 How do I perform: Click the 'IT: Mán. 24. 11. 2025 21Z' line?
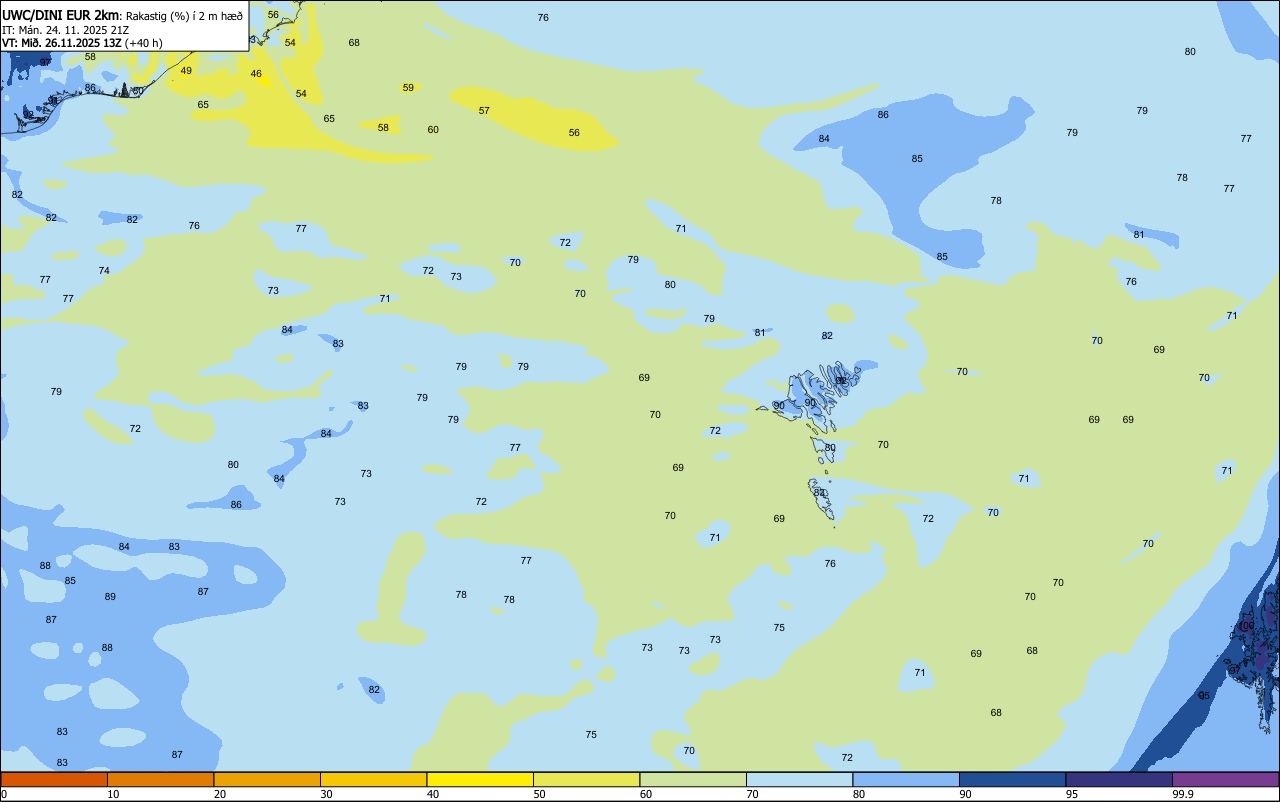[x=68, y=29]
